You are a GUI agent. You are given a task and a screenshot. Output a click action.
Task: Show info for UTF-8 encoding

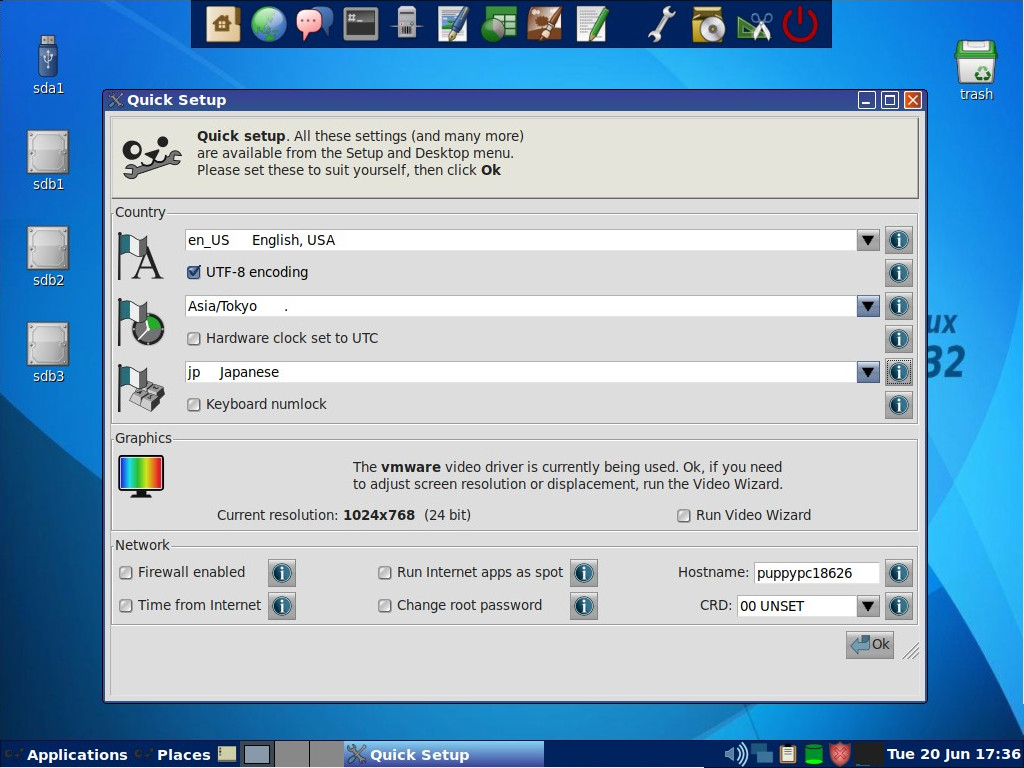point(899,273)
